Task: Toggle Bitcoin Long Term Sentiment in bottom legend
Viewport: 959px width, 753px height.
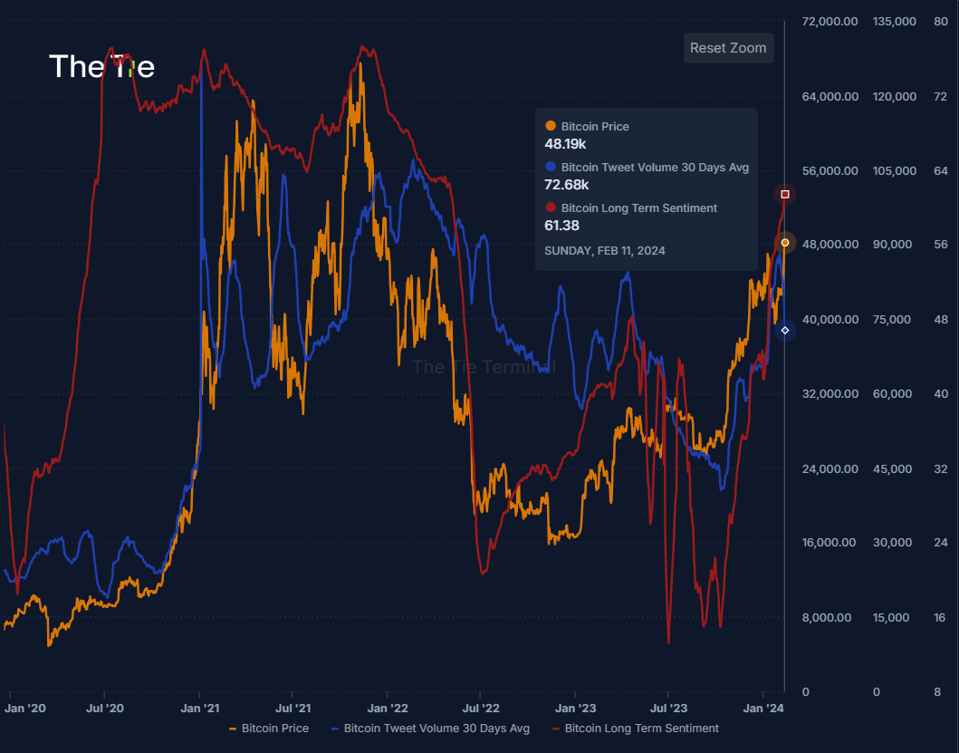Action: pos(634,728)
